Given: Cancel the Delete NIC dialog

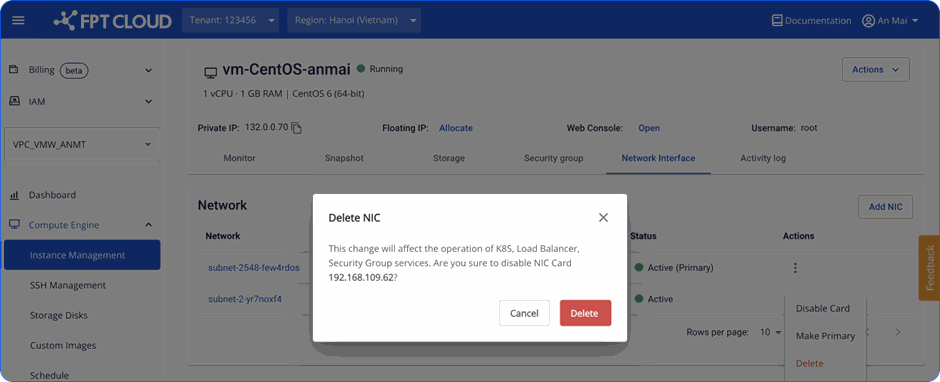Looking at the screenshot, I should click(524, 313).
